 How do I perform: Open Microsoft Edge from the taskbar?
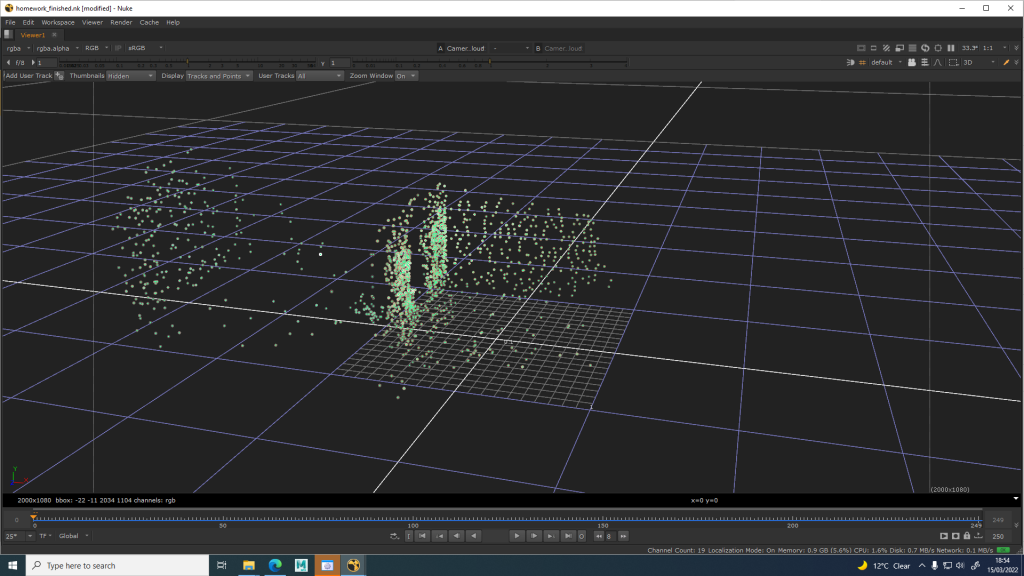click(275, 566)
